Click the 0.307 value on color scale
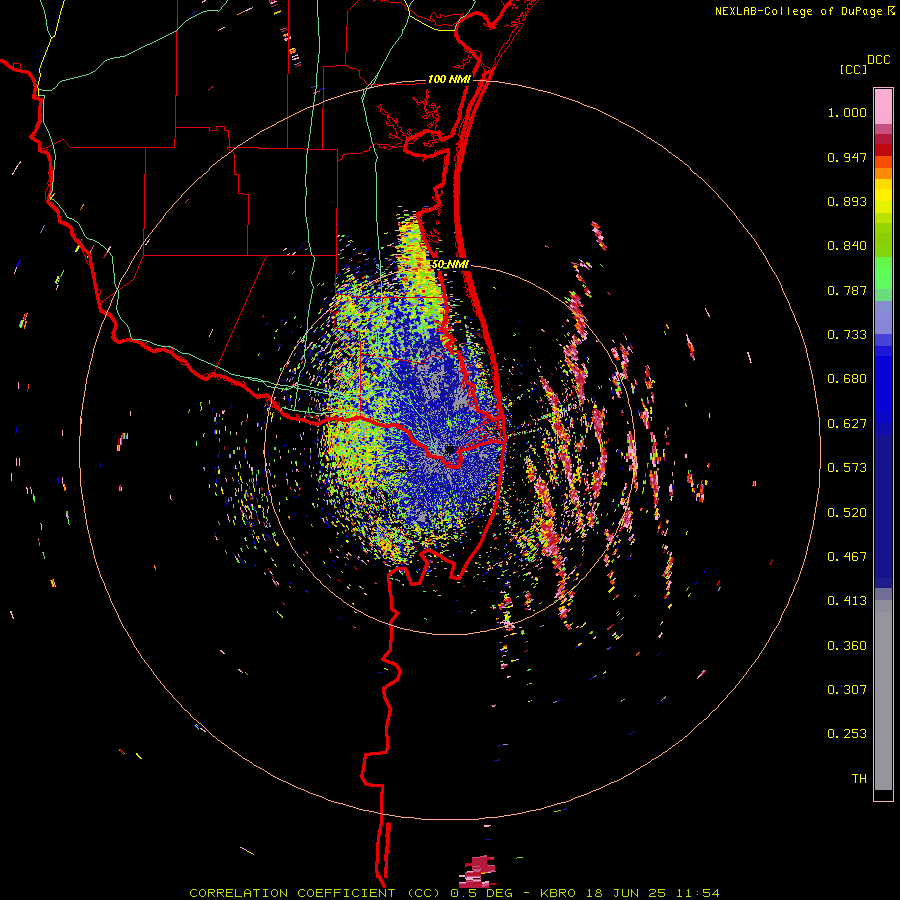This screenshot has width=900, height=900. 847,690
